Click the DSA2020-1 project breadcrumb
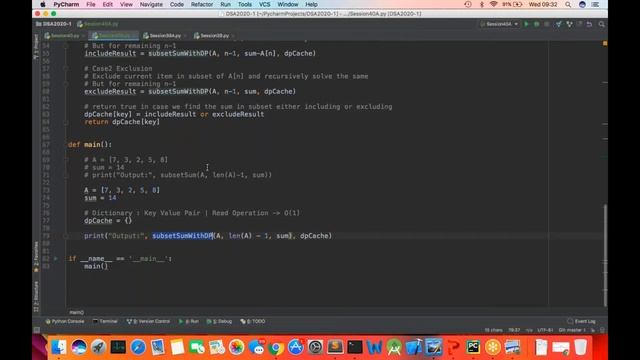Viewport: 640px width, 360px height. pos(54,24)
